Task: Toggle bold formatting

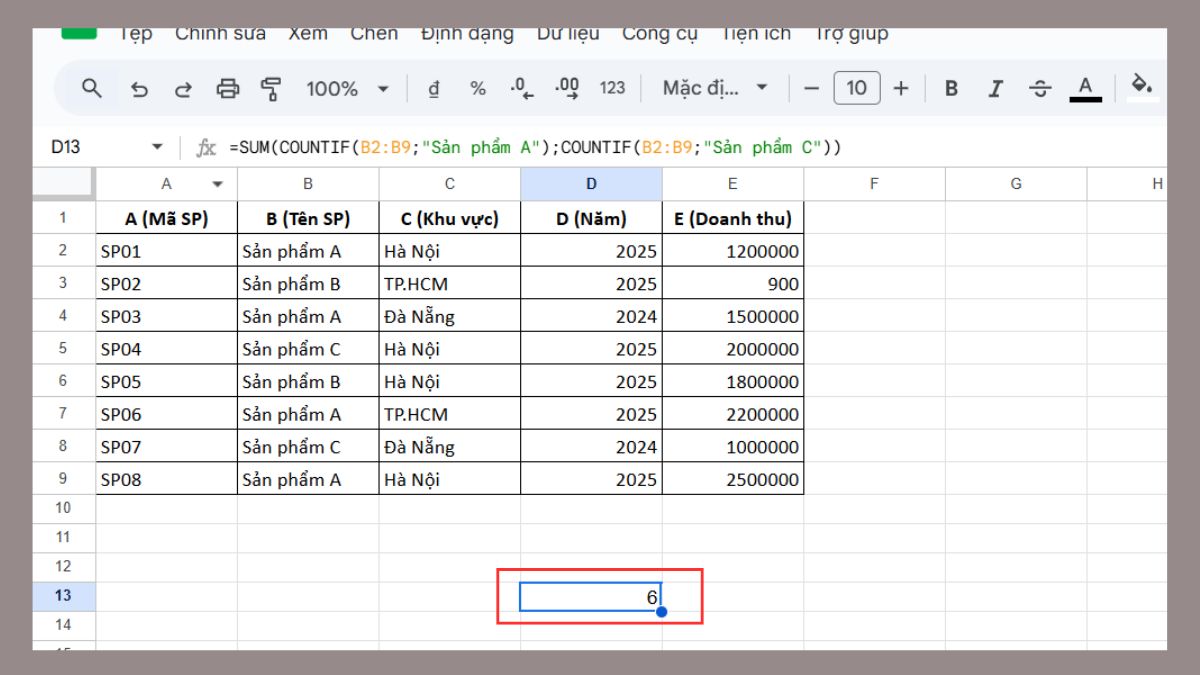Action: 950,88
